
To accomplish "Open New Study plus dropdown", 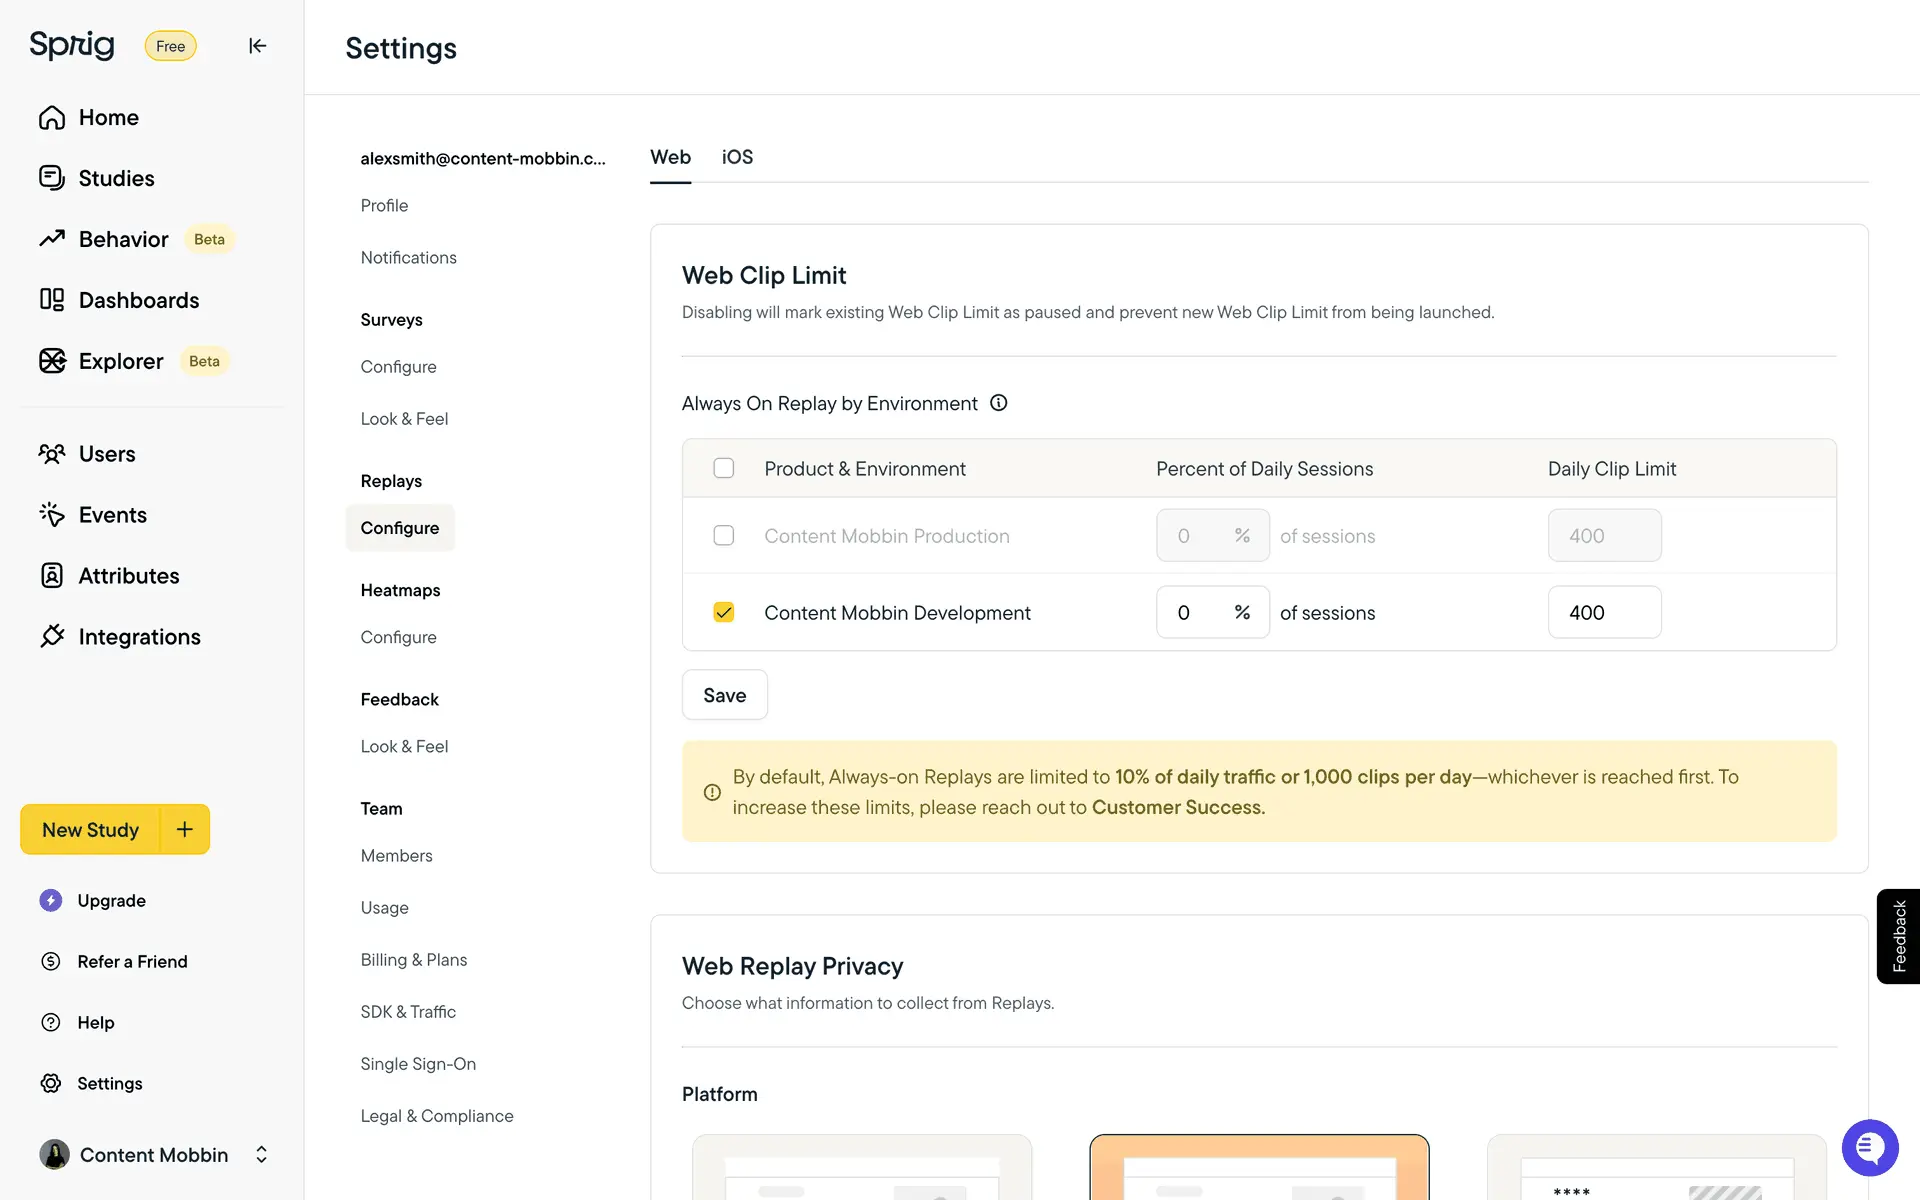I will [x=185, y=829].
